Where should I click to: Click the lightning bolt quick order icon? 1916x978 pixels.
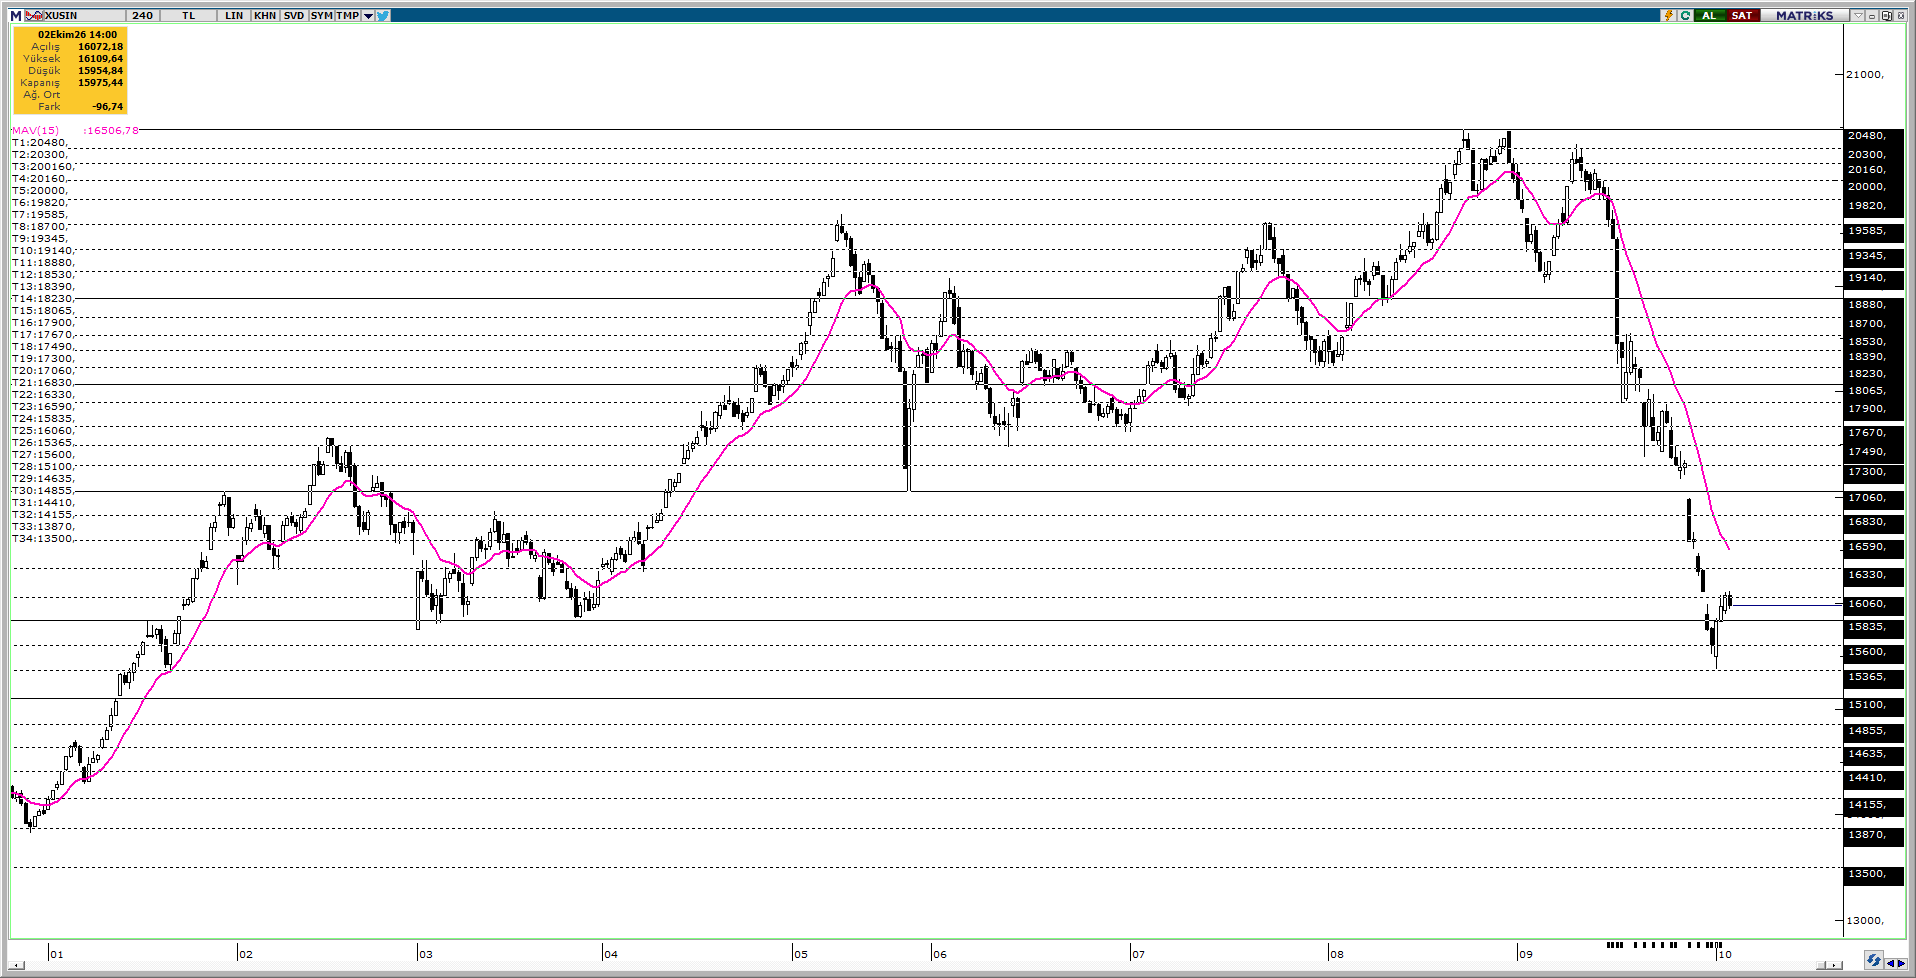point(1668,16)
